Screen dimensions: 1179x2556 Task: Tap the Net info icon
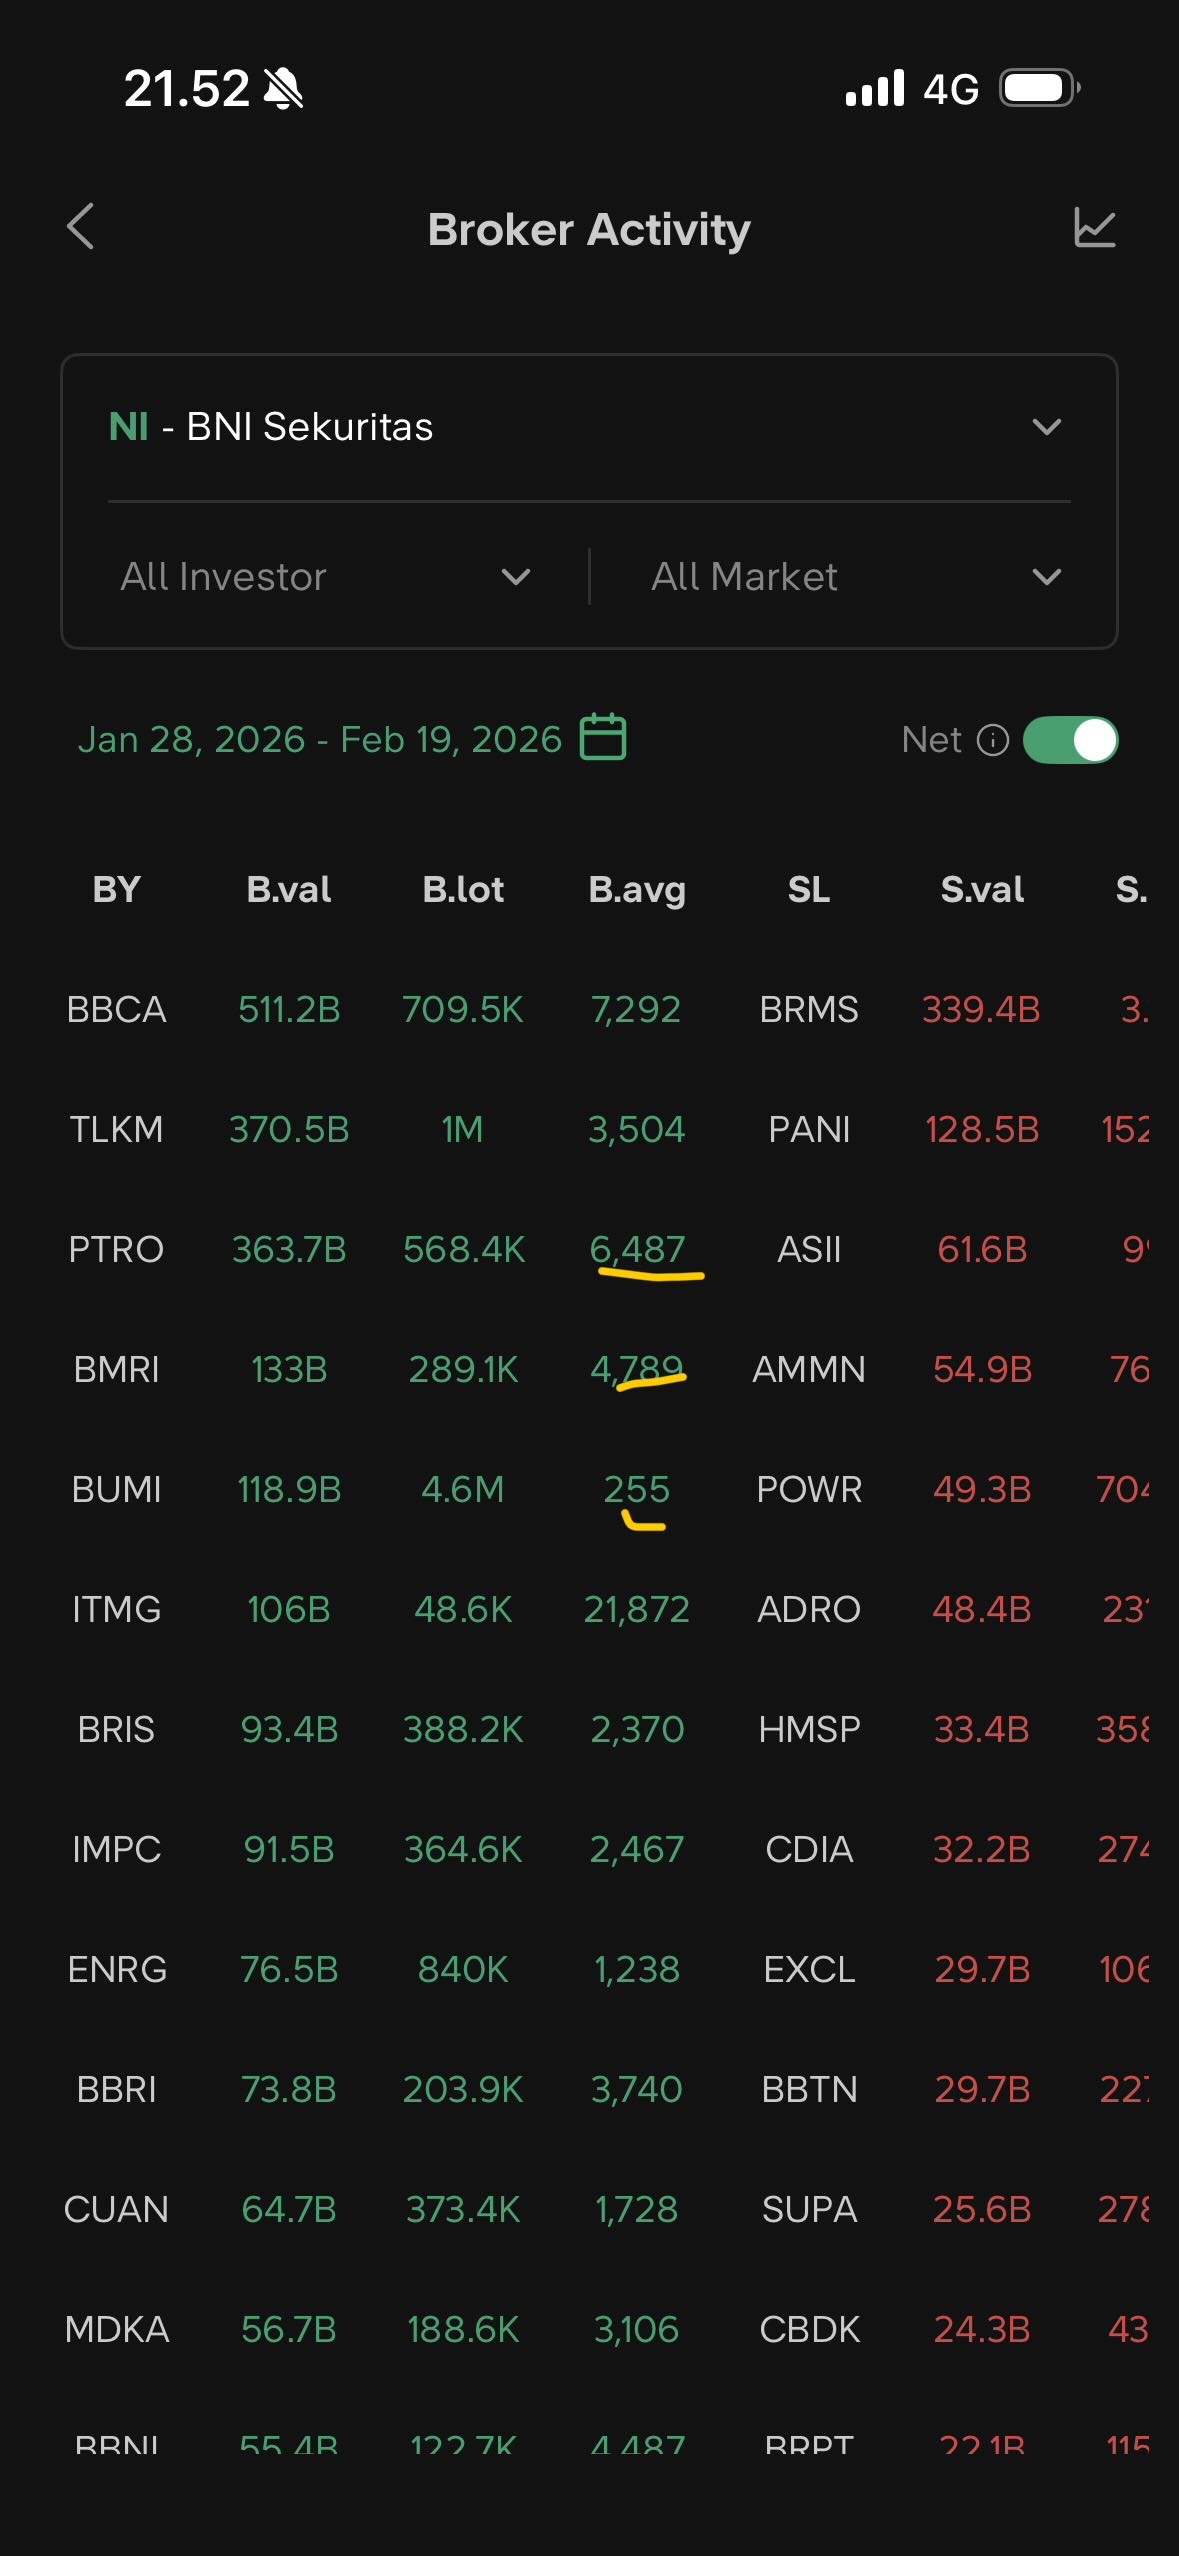pos(992,740)
